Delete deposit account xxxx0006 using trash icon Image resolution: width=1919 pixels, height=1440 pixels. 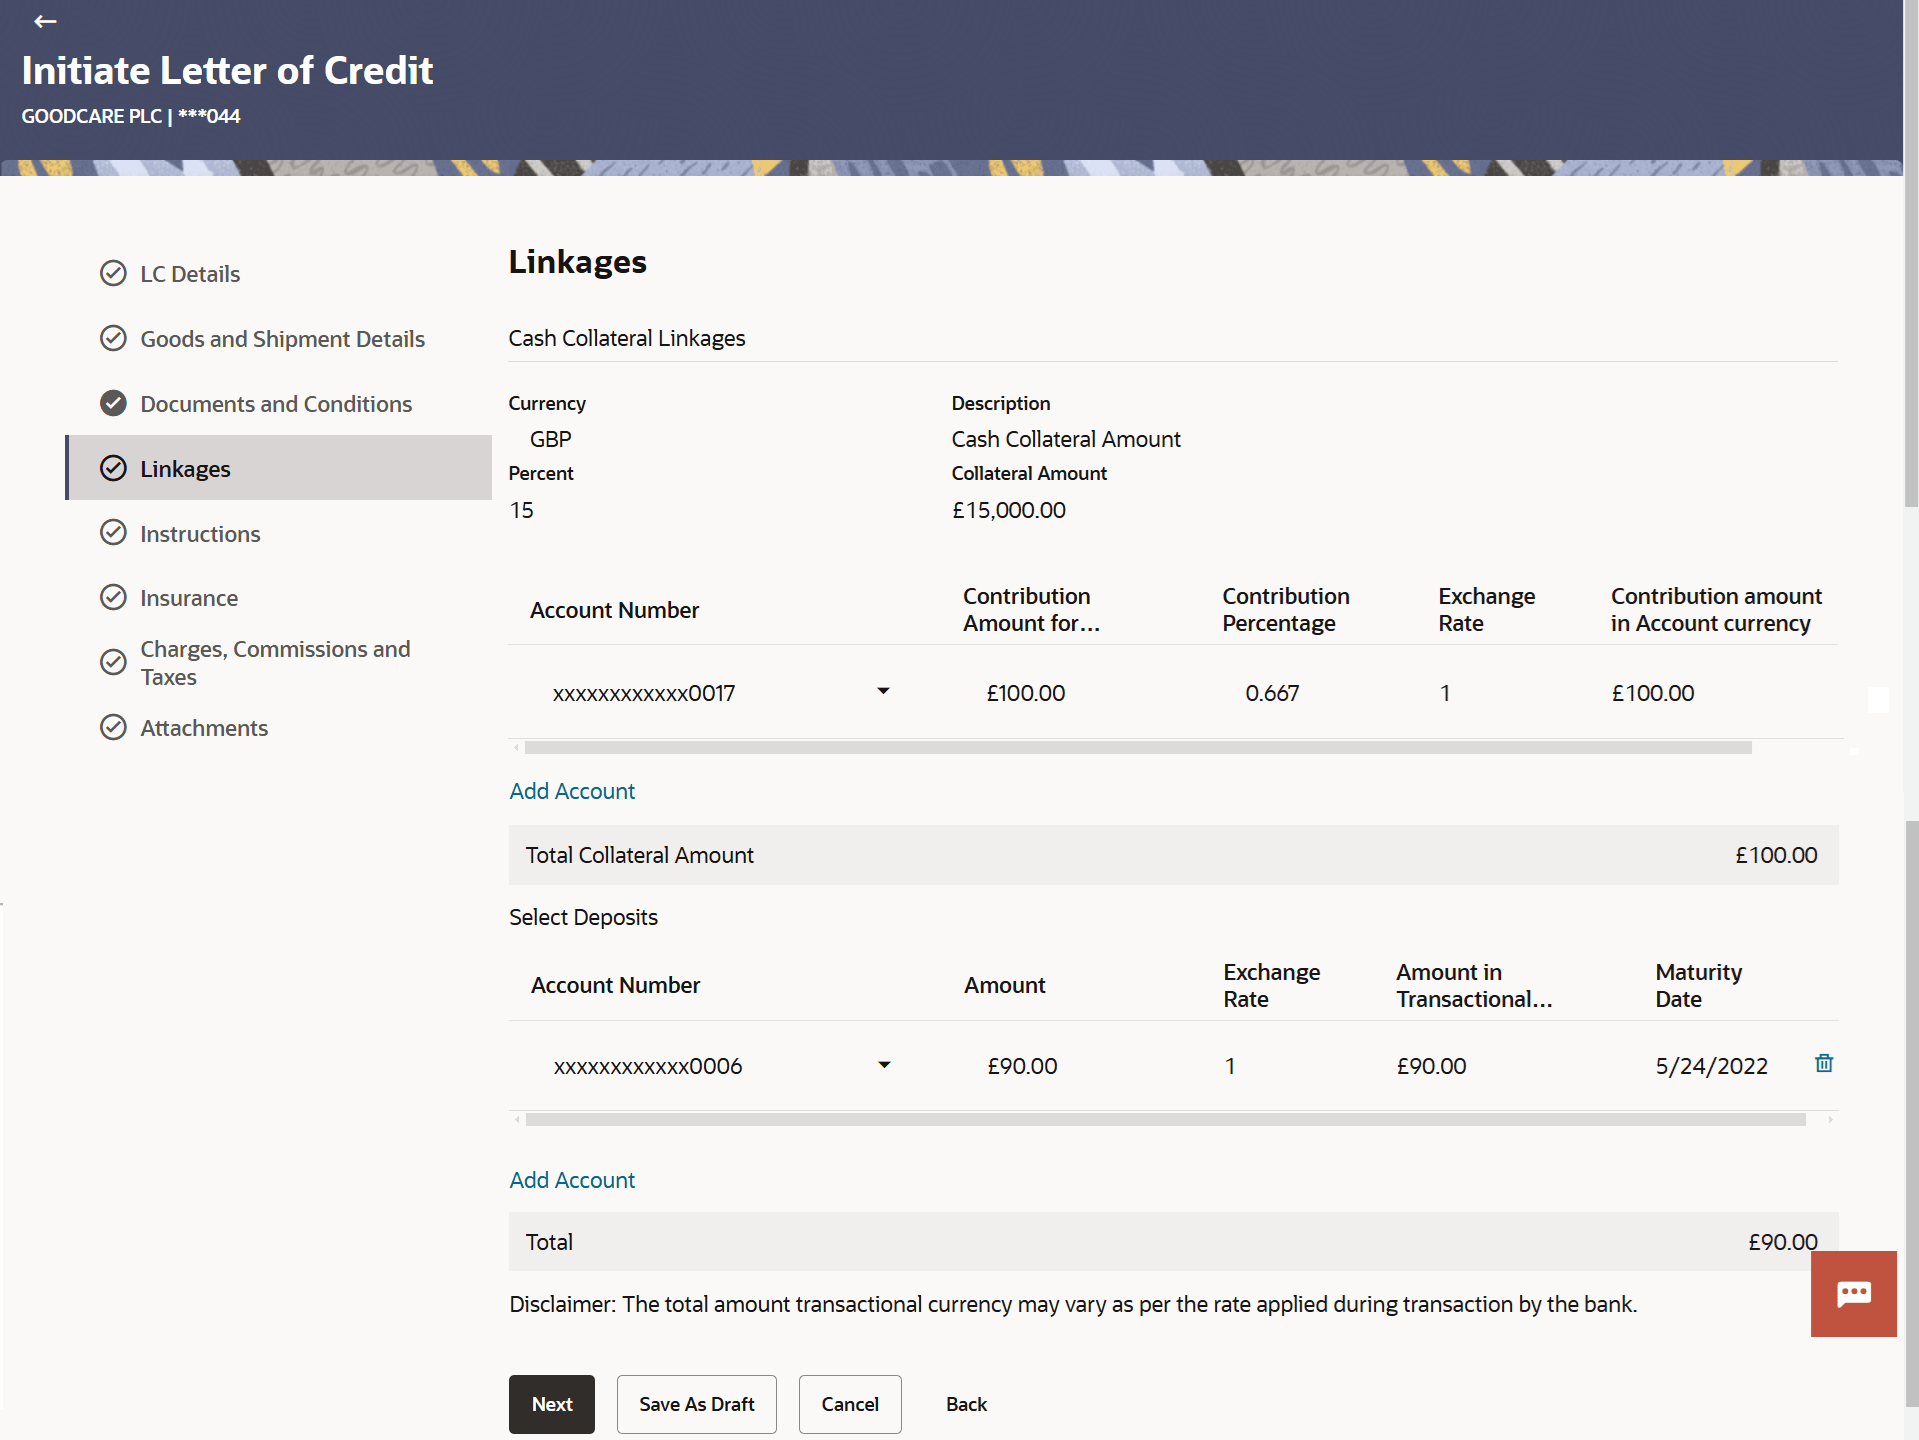click(x=1822, y=1064)
